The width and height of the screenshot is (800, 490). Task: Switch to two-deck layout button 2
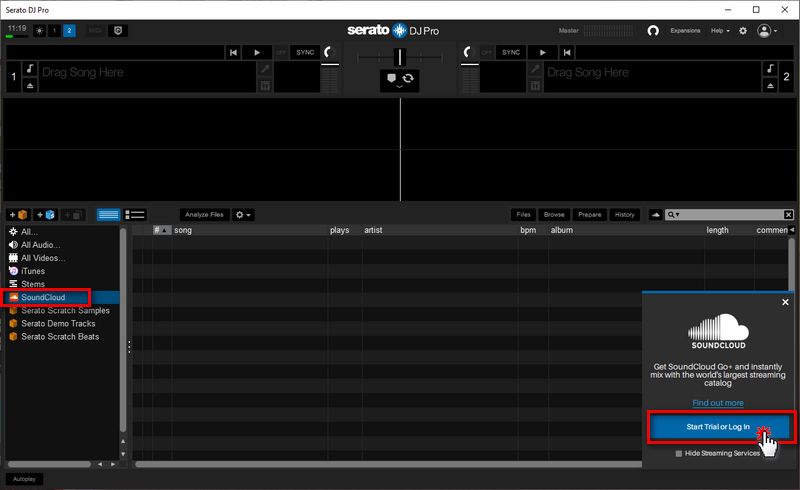coord(69,31)
